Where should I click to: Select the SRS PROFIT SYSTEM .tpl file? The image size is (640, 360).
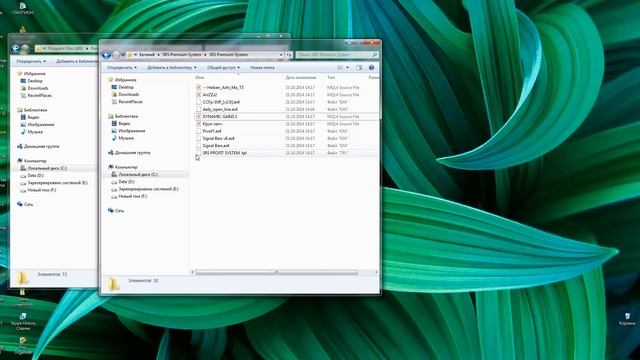(x=224, y=153)
